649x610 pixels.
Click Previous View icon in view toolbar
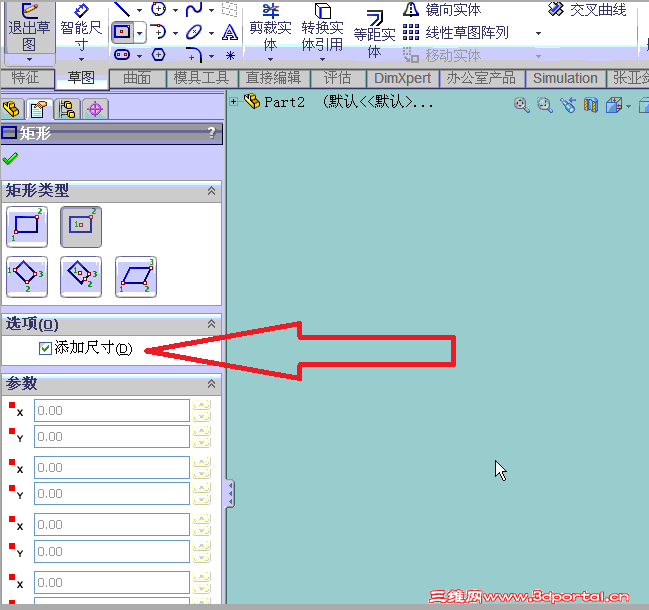click(568, 105)
